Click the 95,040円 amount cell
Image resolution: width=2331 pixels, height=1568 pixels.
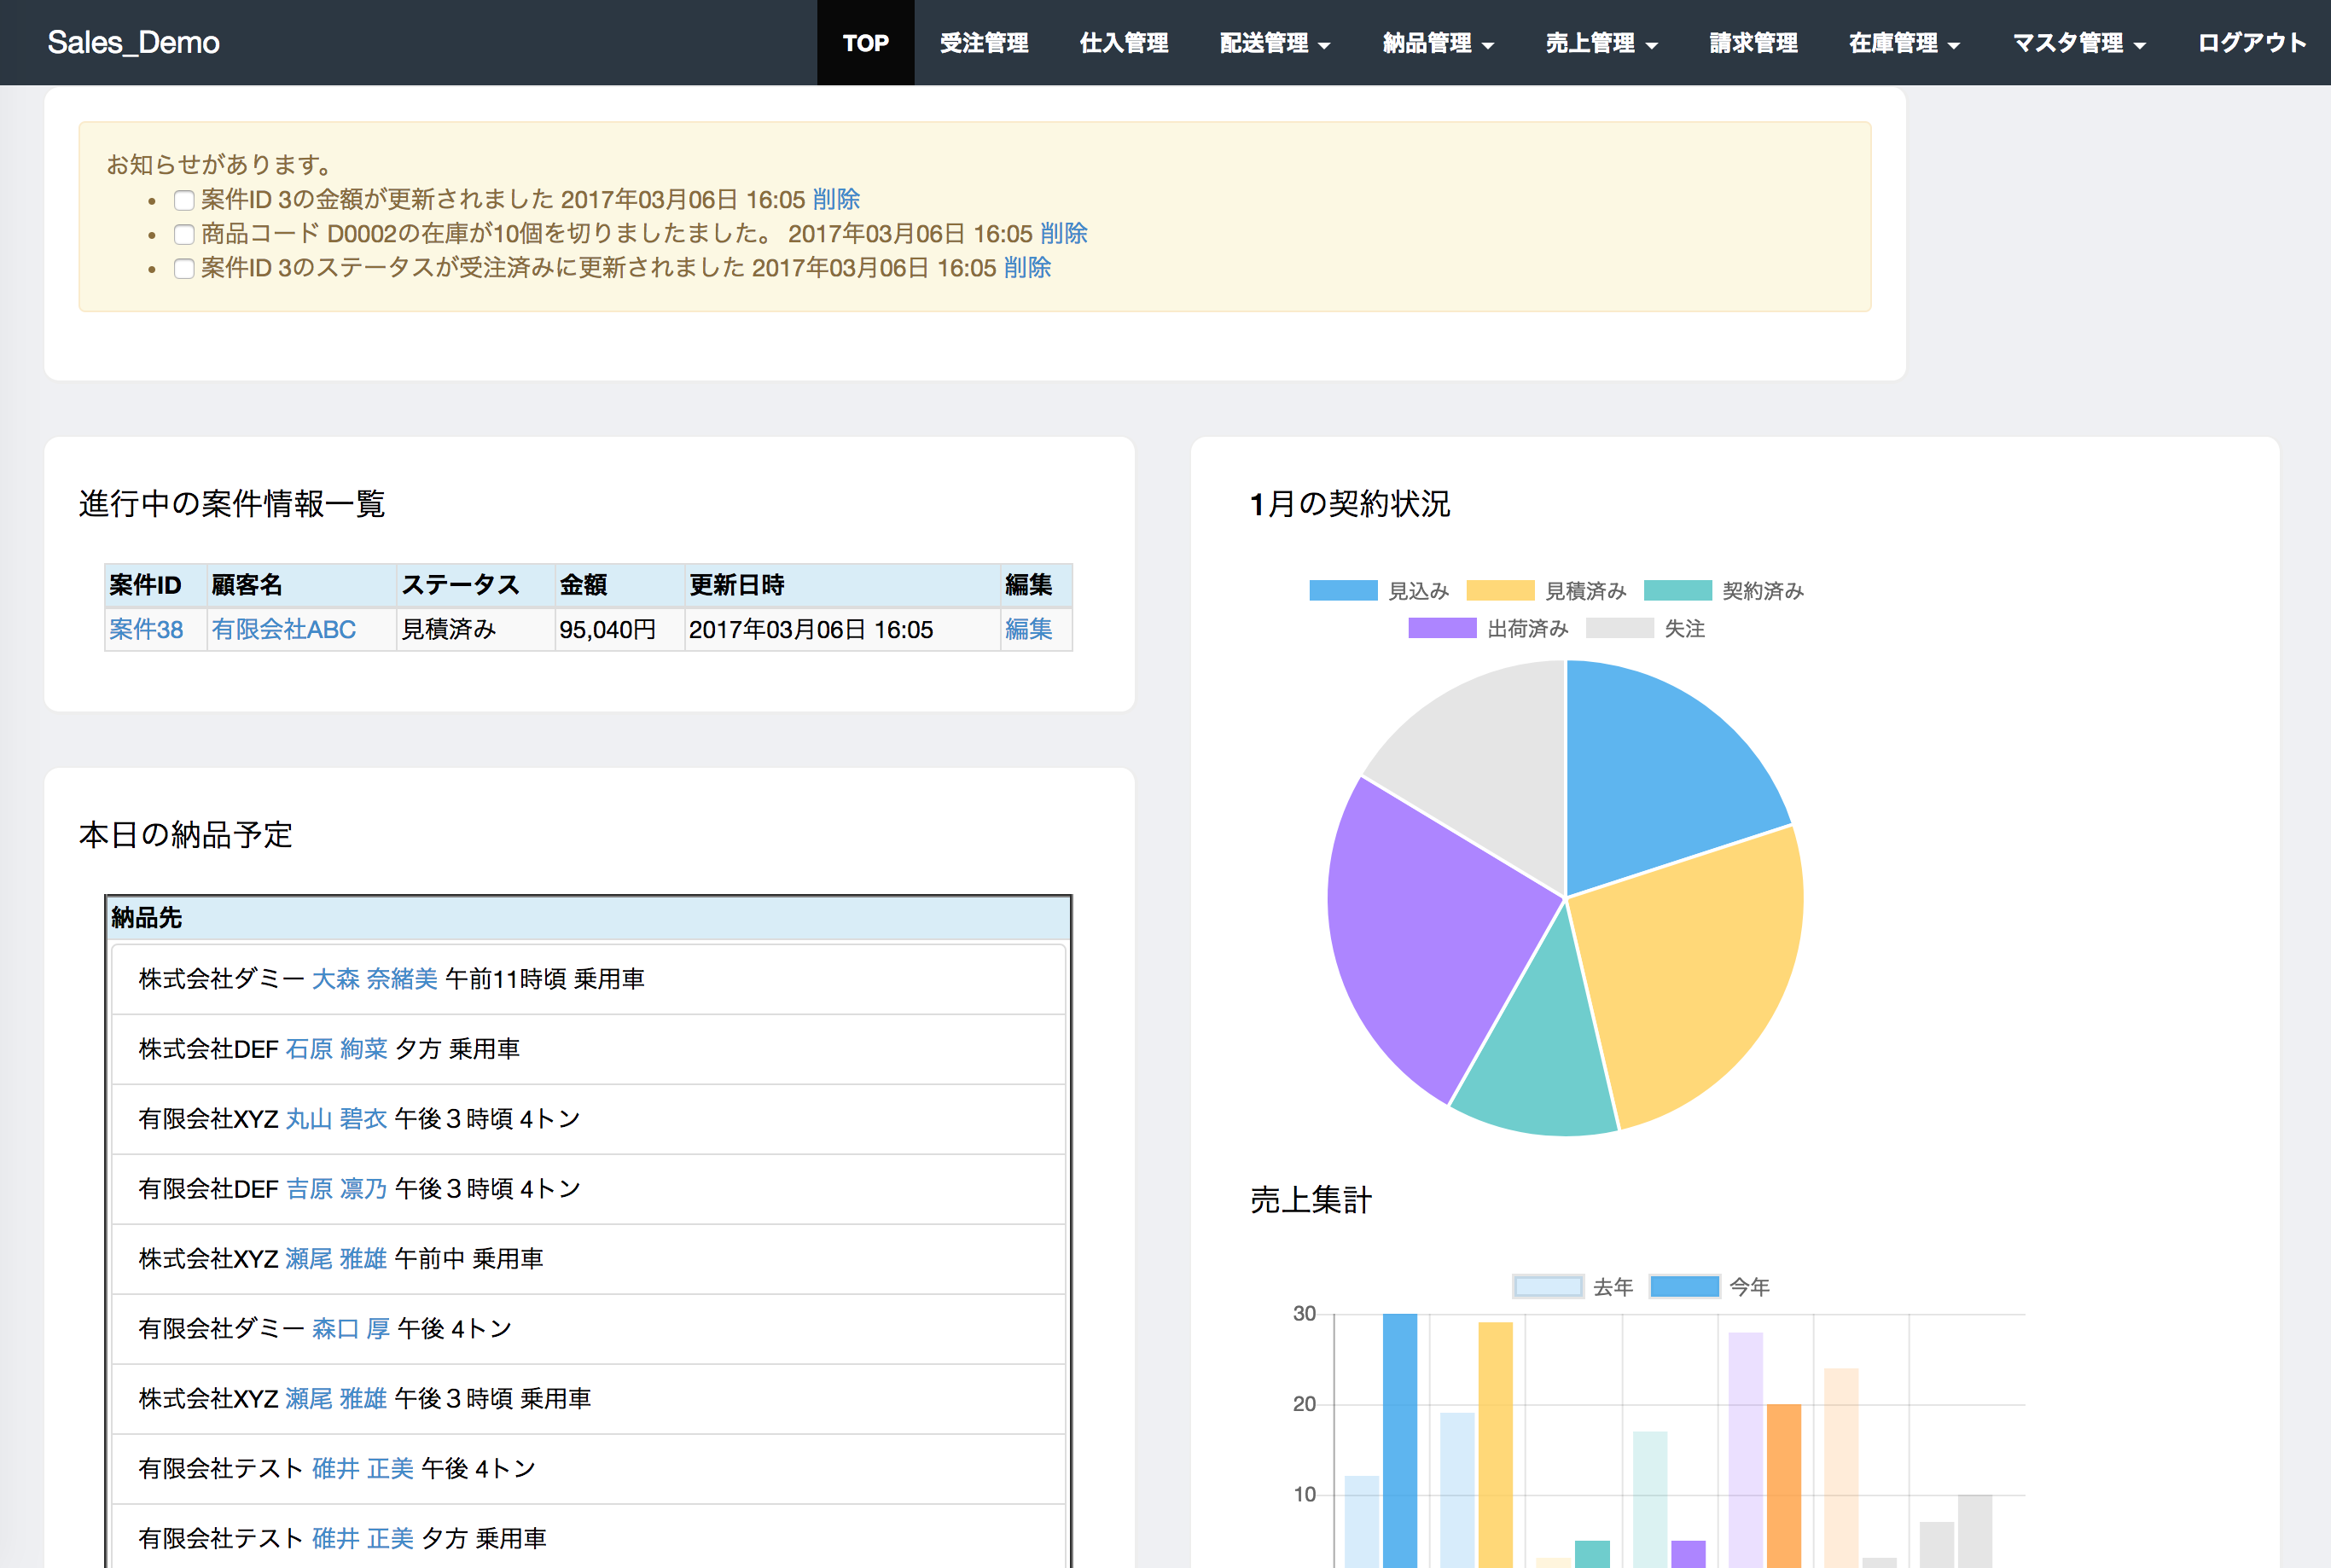[620, 629]
